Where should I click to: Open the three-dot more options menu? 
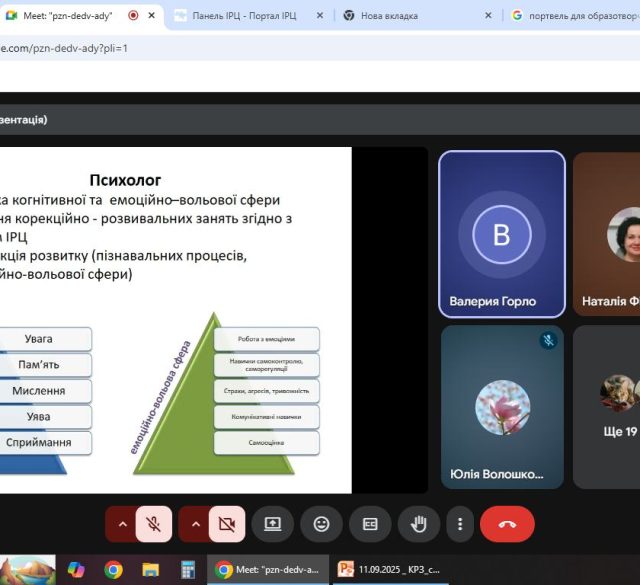[459, 523]
